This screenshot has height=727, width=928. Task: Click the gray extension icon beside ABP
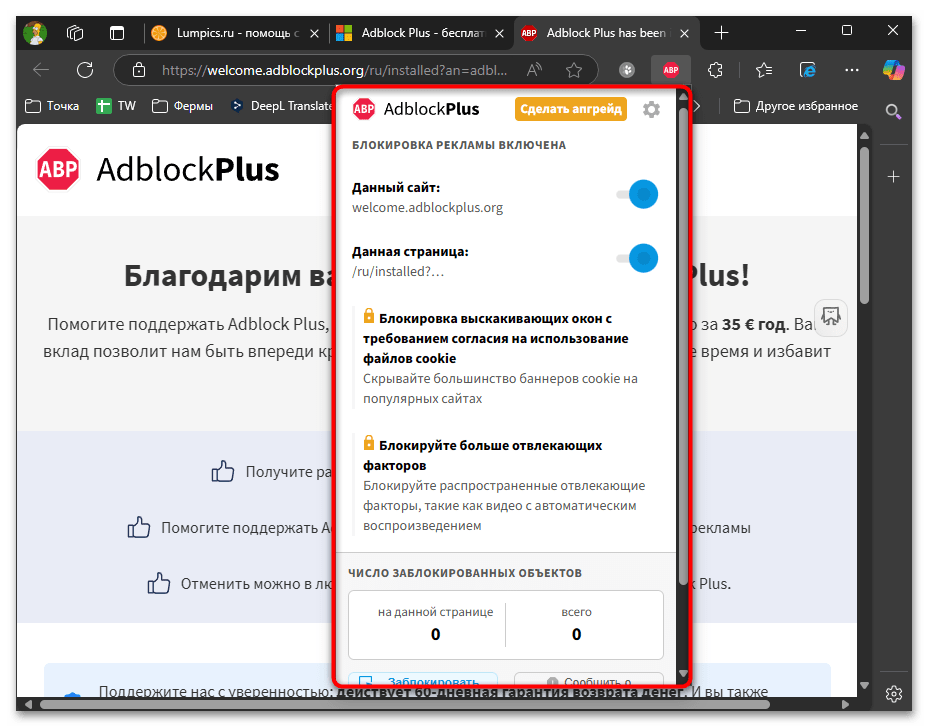click(x=627, y=70)
